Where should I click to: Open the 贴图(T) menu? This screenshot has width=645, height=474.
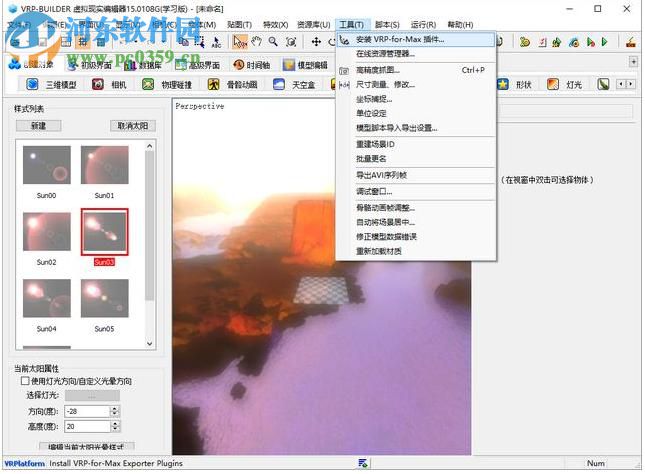pos(239,25)
